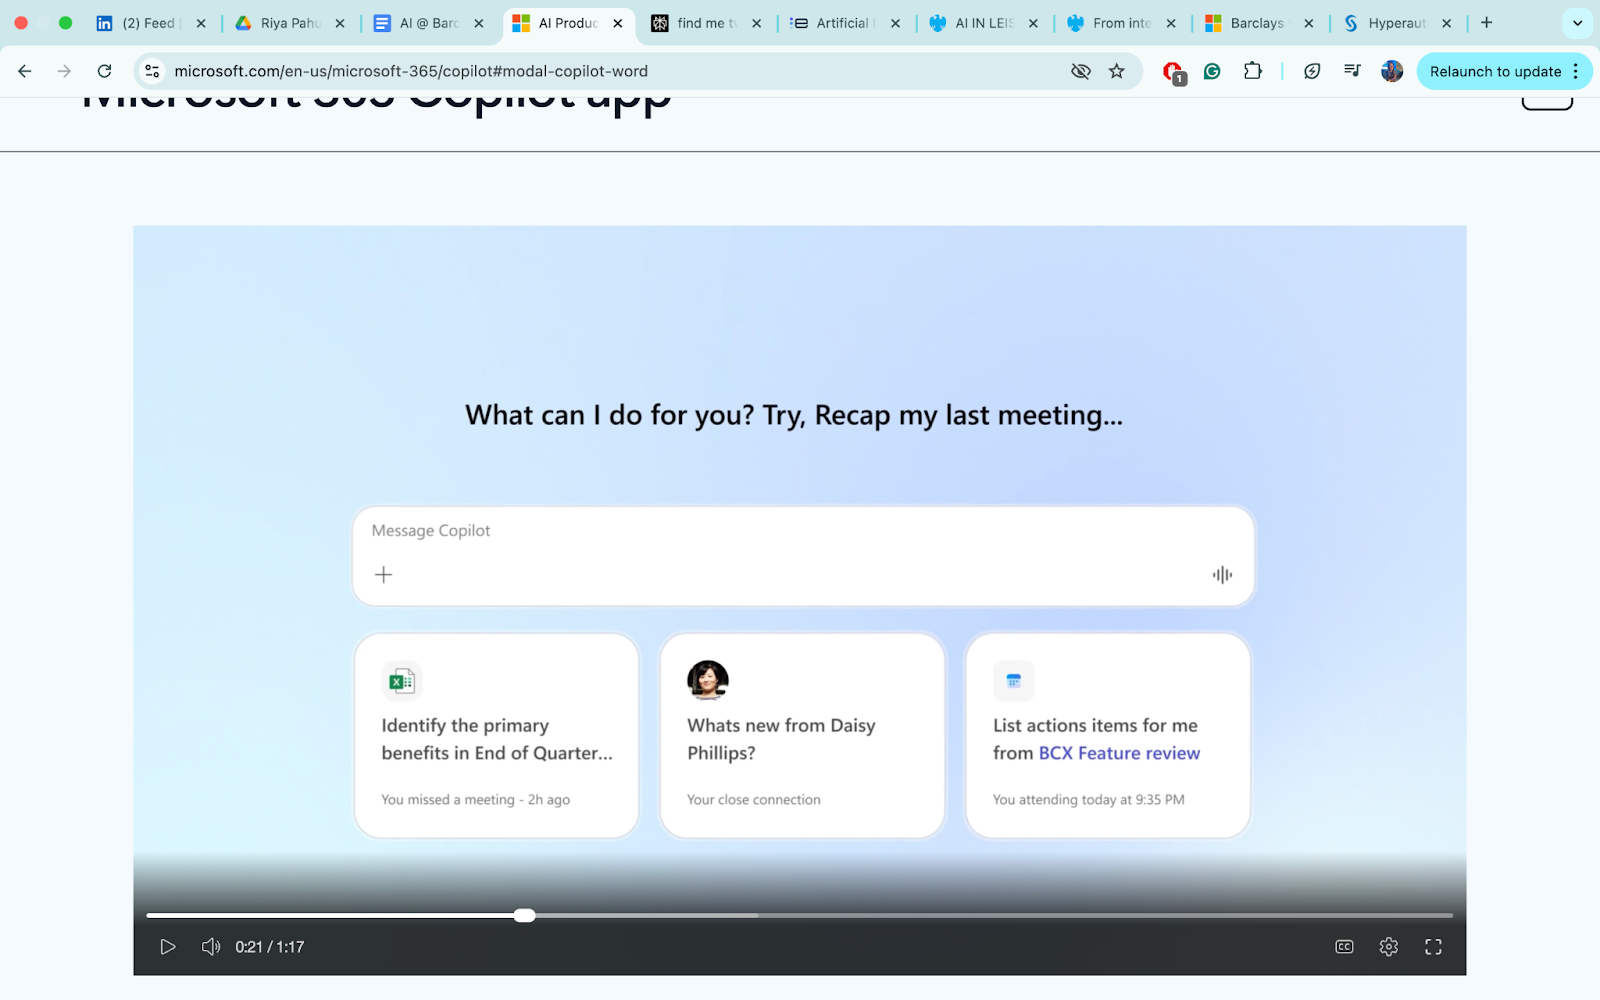Open the Daisy Phillips suggestion card
Screen dimensions: 1600x1000
coord(802,735)
